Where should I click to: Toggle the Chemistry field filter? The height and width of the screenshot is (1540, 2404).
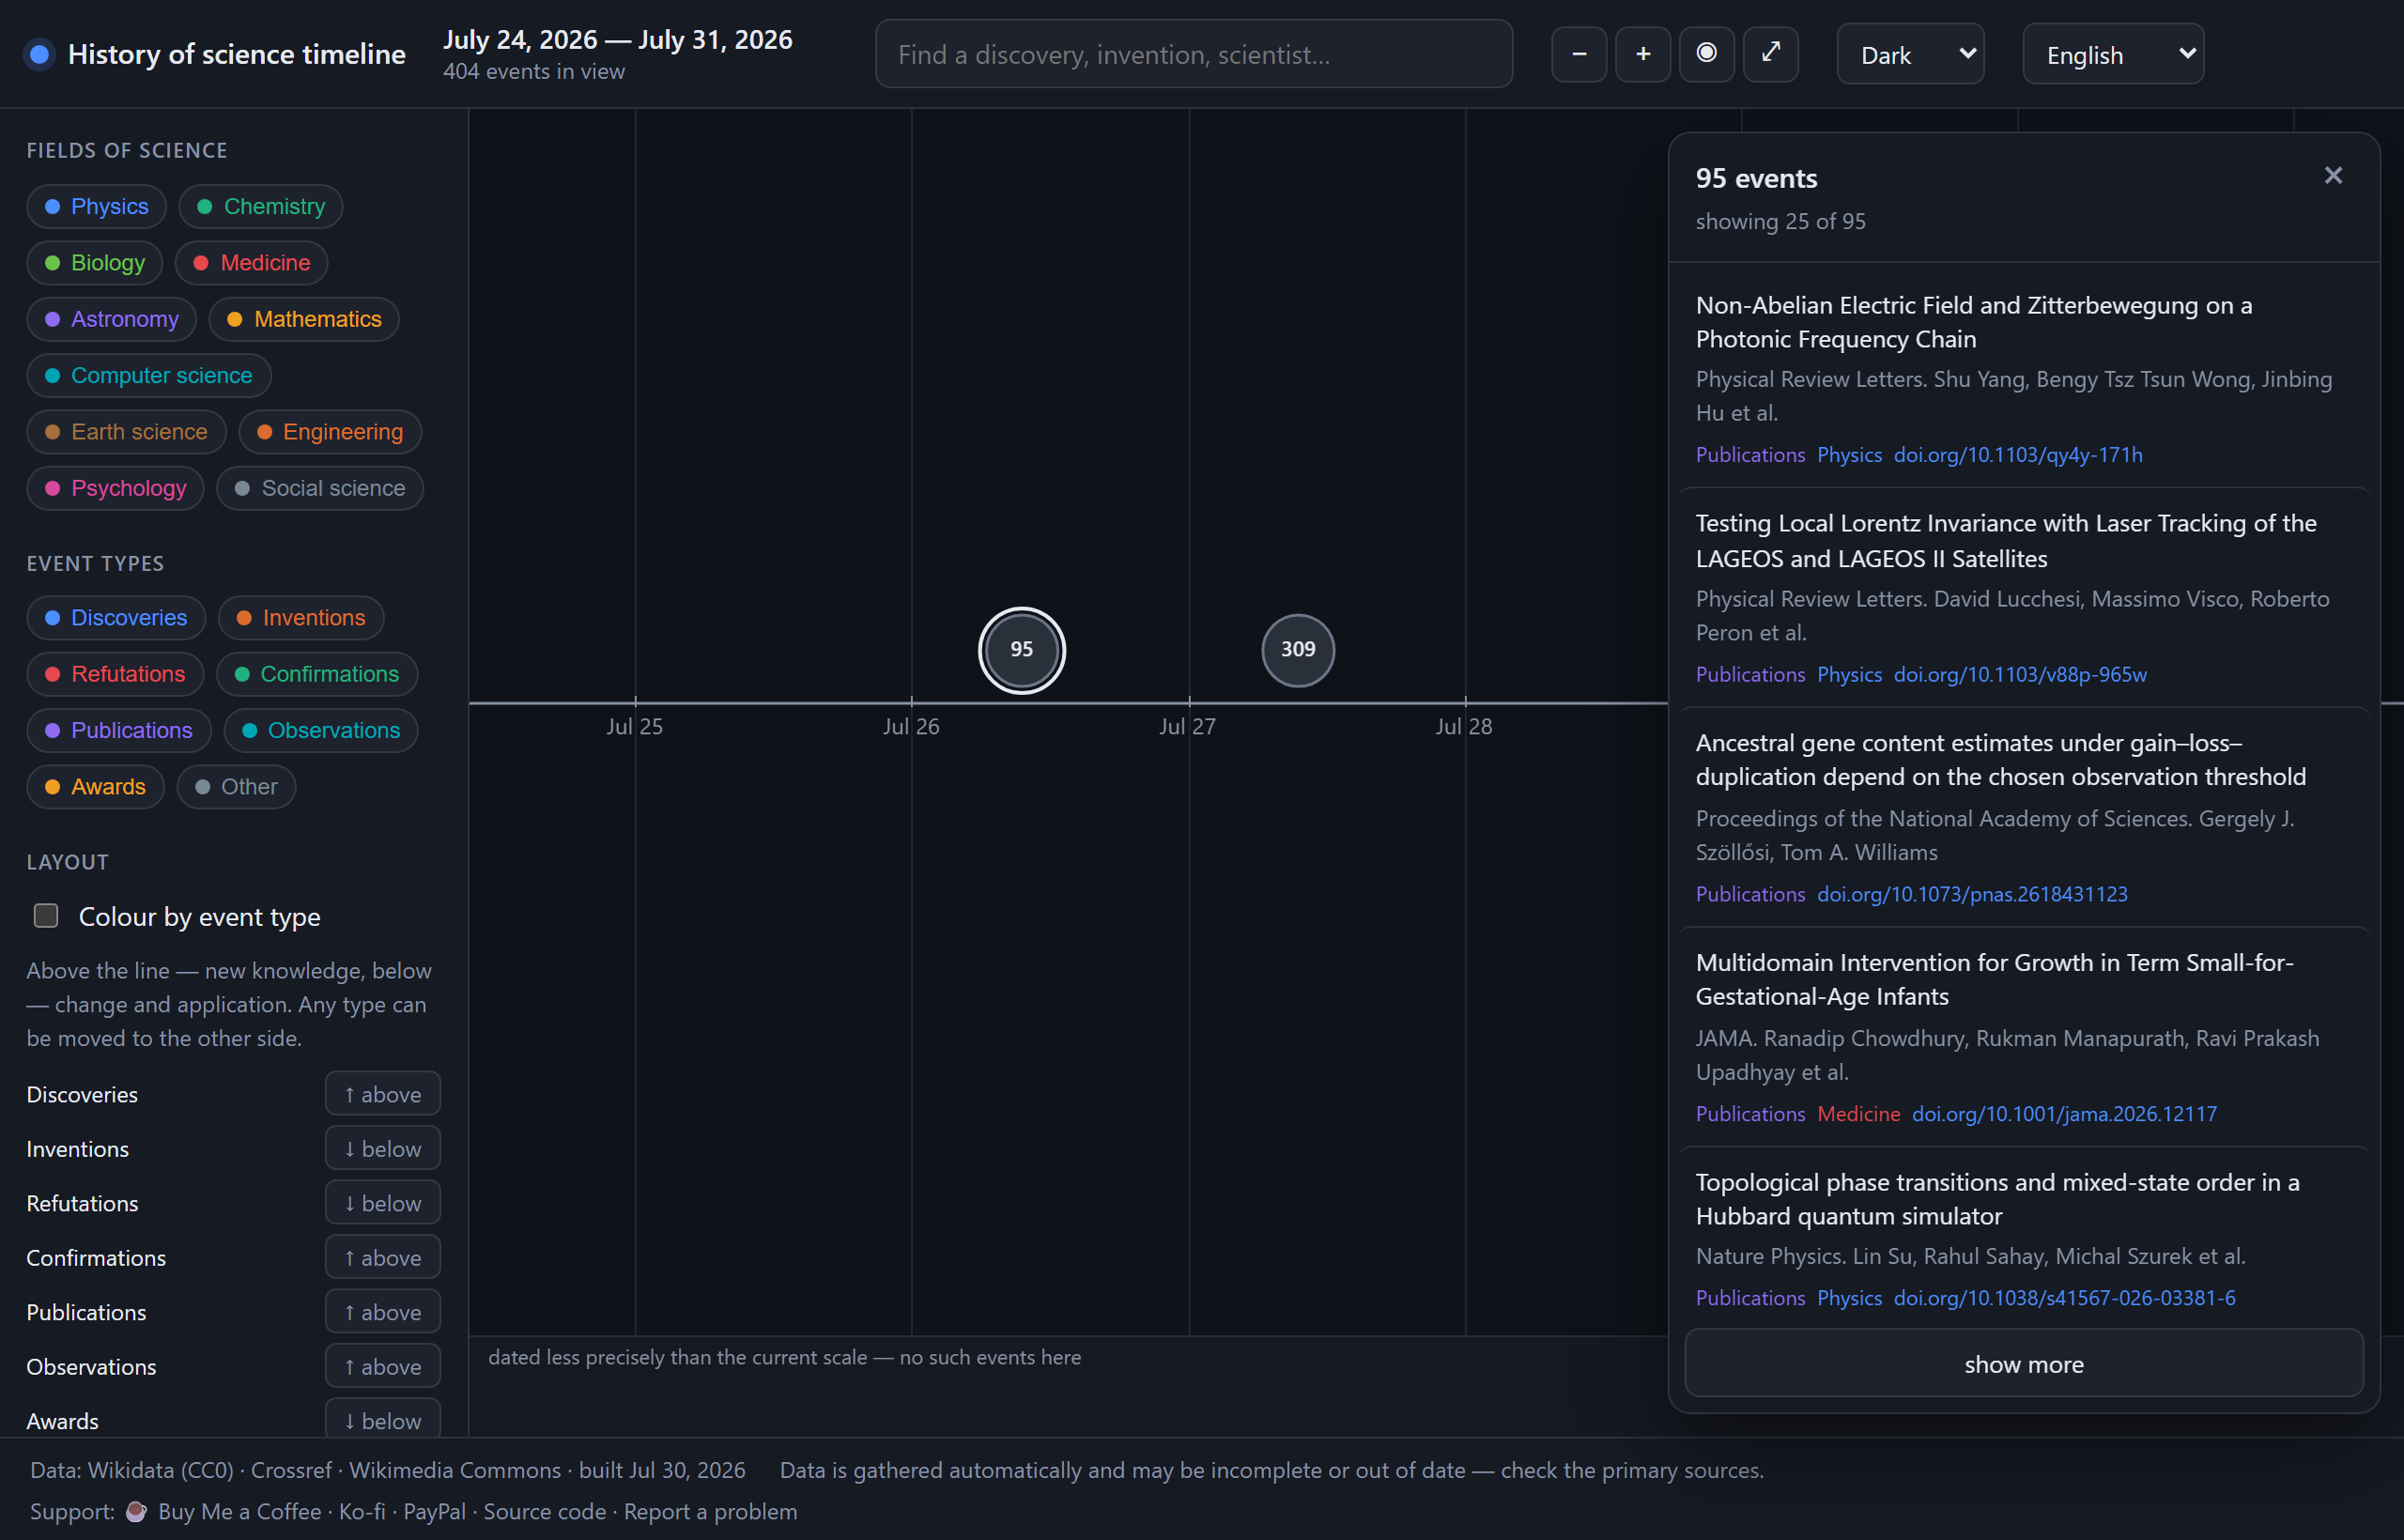click(261, 206)
